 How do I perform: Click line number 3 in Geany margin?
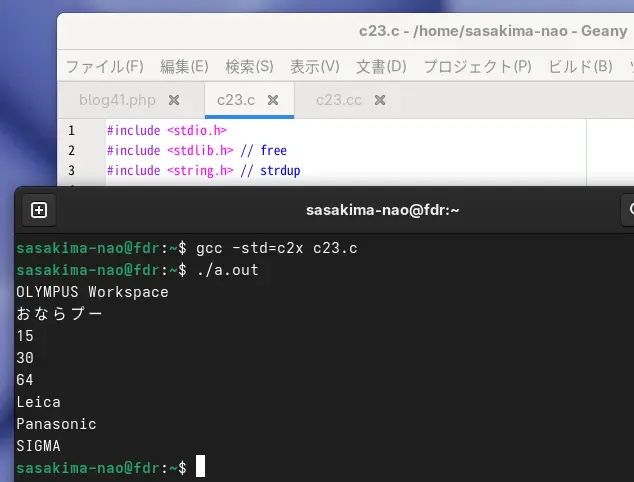coord(71,170)
